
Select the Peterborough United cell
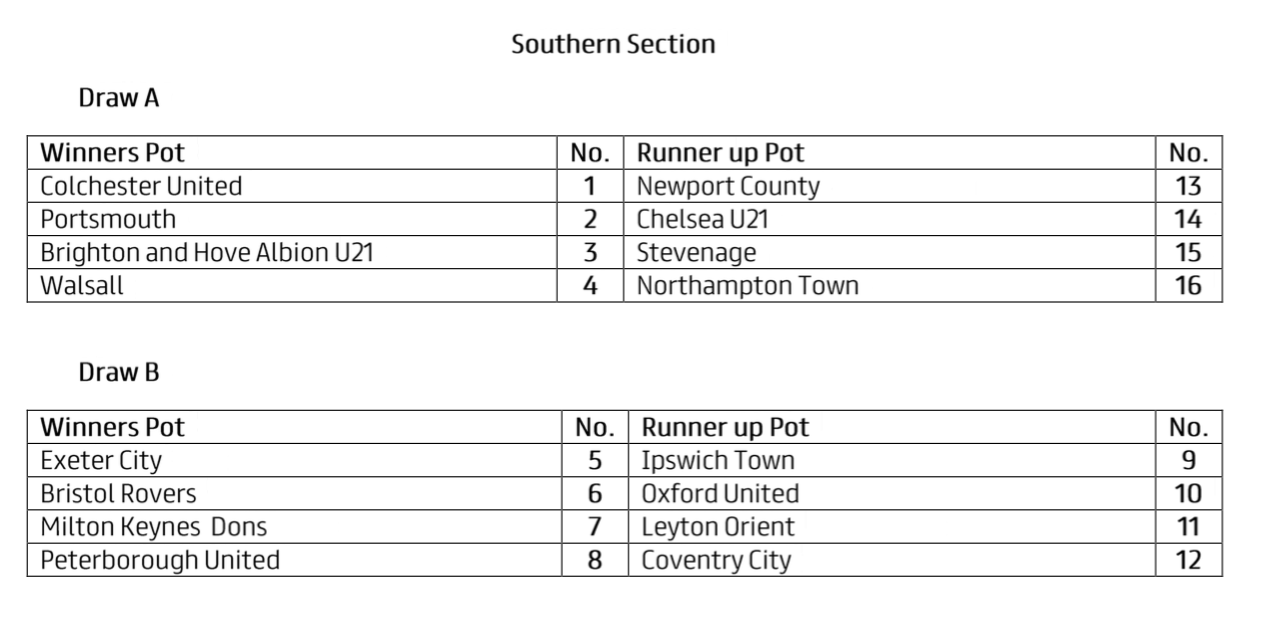160,560
